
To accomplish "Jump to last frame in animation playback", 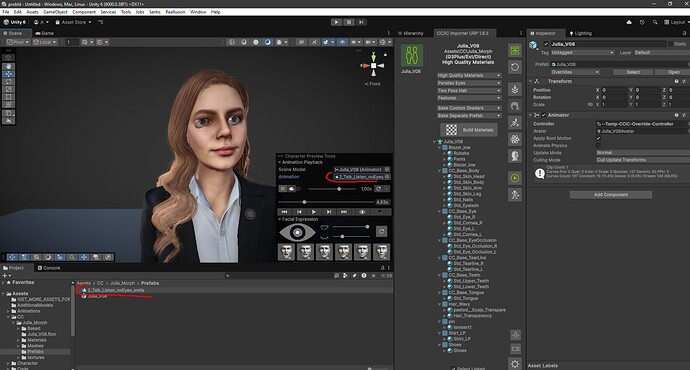I will tap(344, 212).
